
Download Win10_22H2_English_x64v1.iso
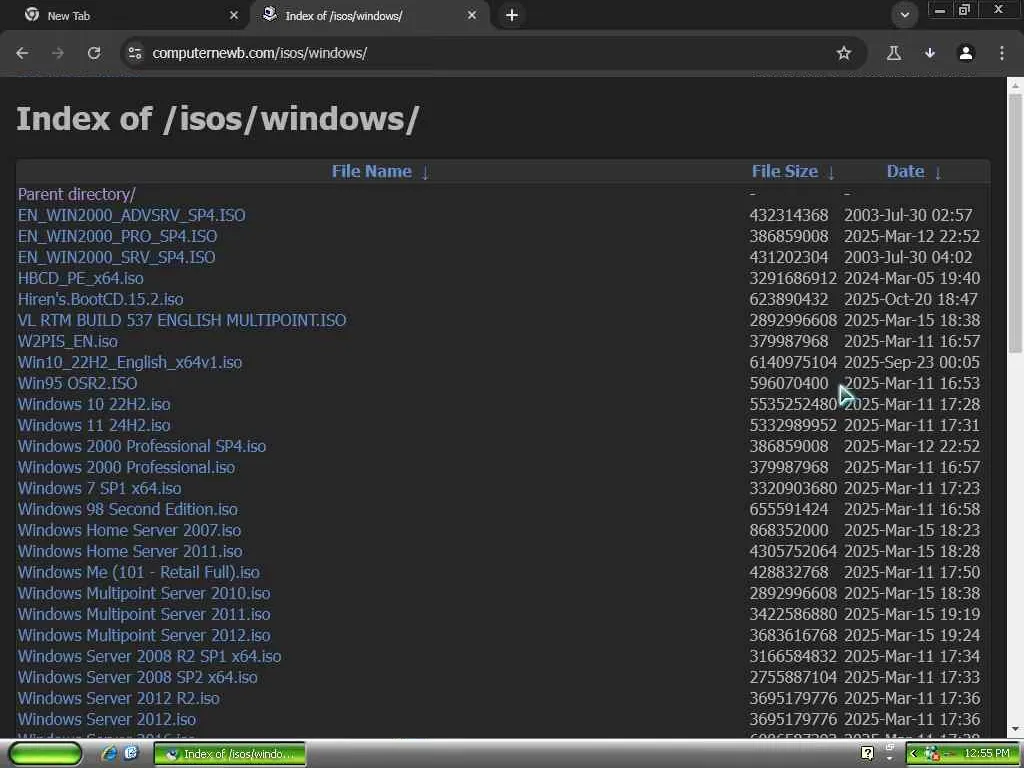(x=130, y=362)
